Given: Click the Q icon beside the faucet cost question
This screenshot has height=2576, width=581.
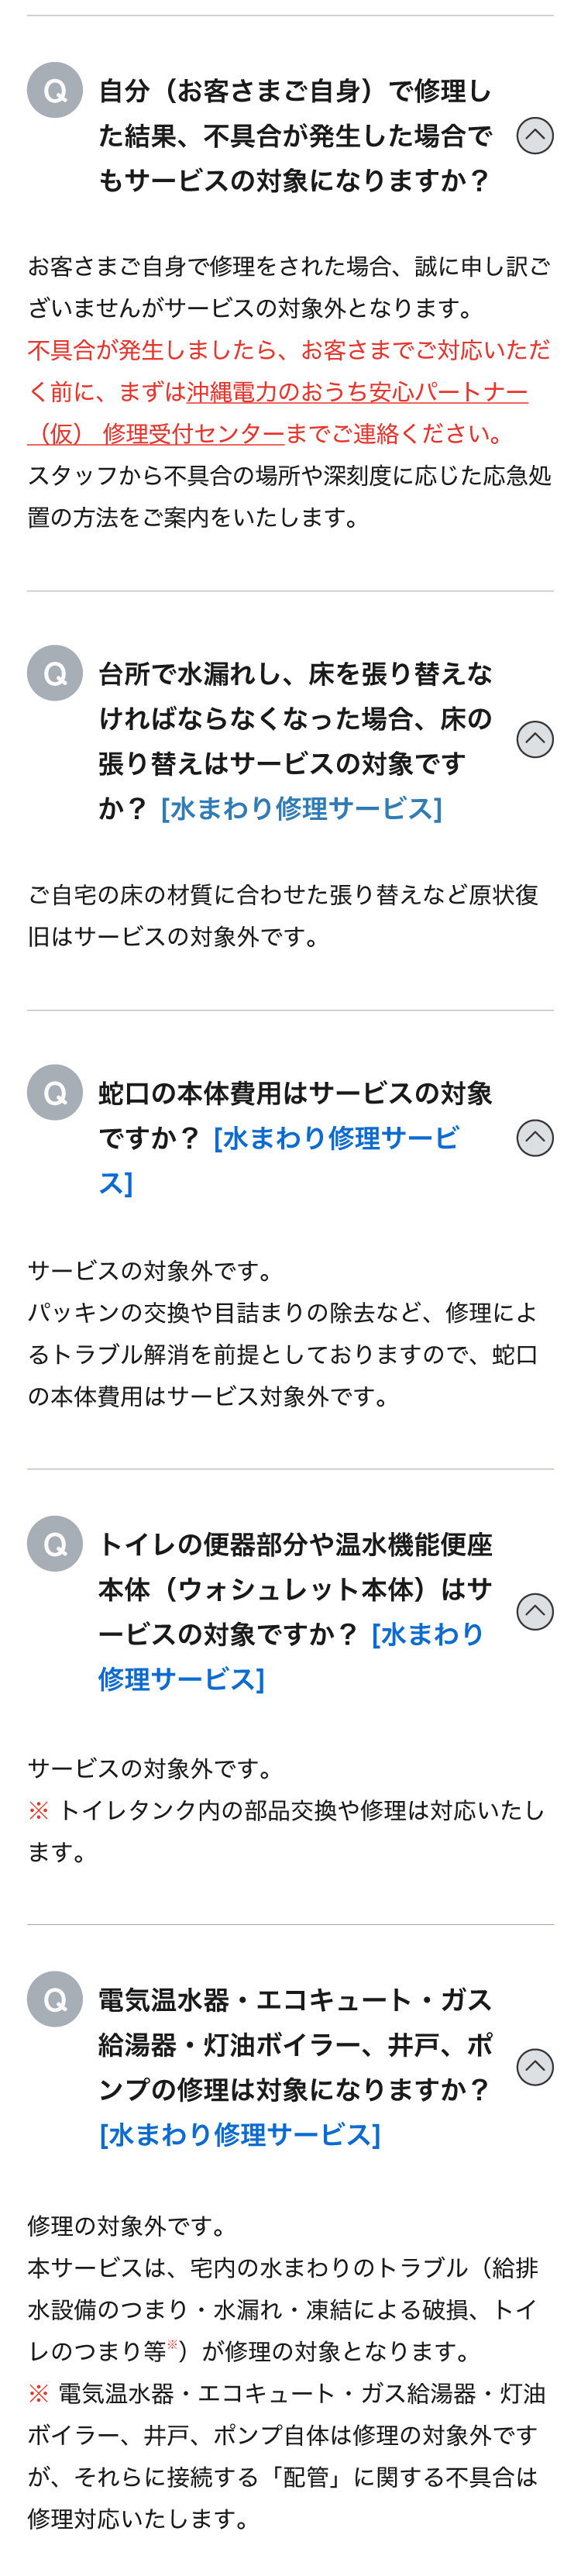Looking at the screenshot, I should tap(55, 1092).
